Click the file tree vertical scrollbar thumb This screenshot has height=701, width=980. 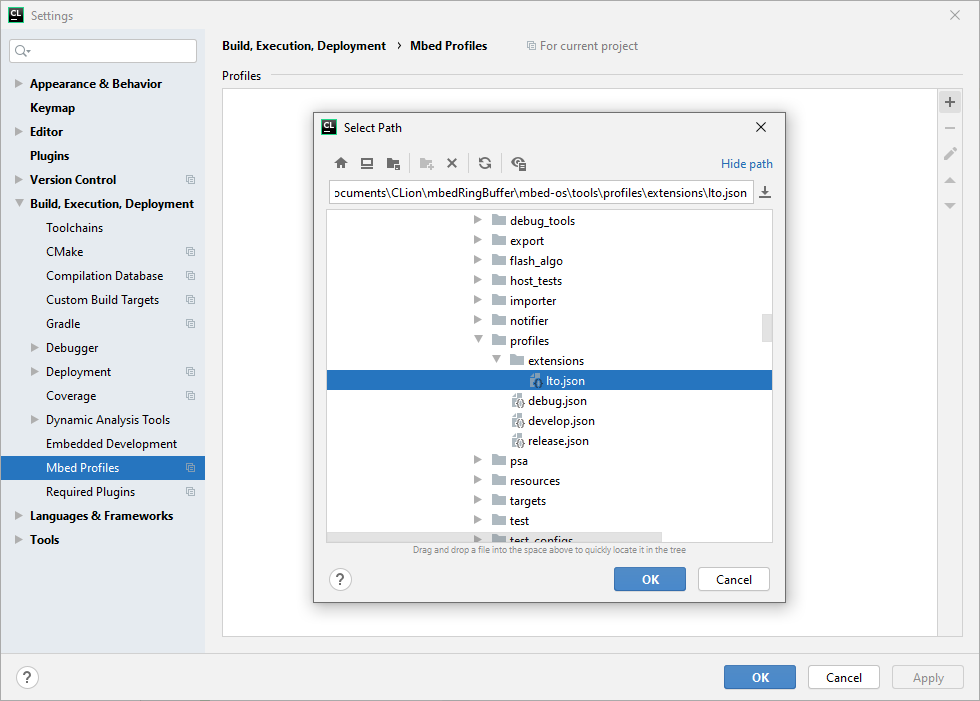pos(767,328)
